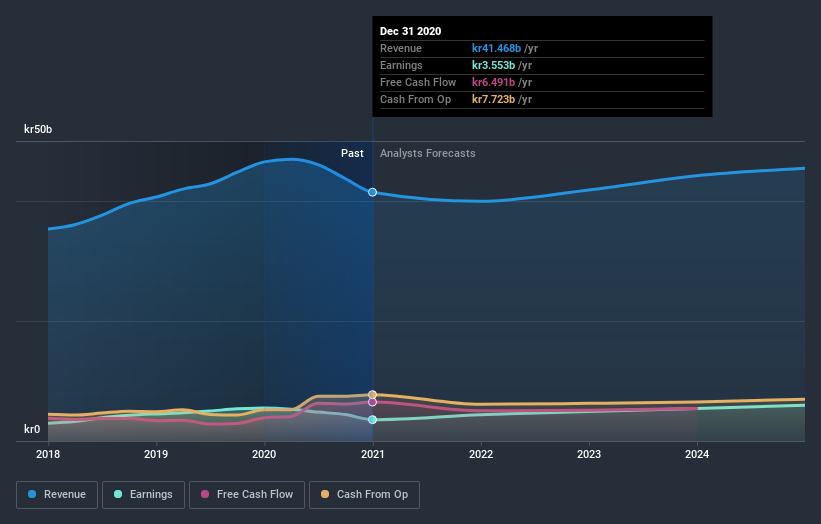Click the teal Earnings data point at 2021
The height and width of the screenshot is (524, 821).
tap(372, 420)
